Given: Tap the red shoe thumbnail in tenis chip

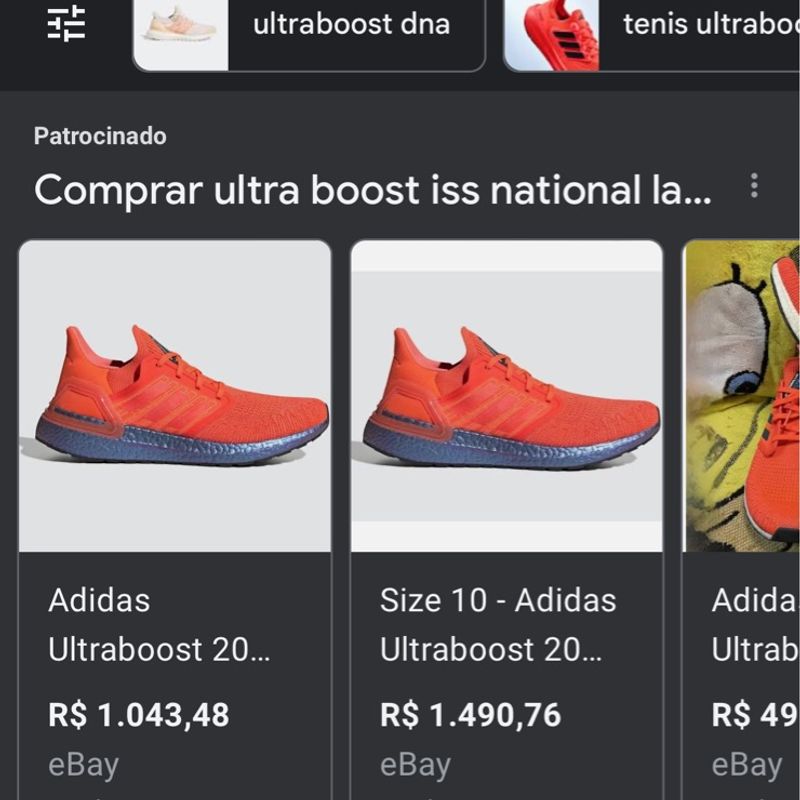Looking at the screenshot, I should coord(552,34).
